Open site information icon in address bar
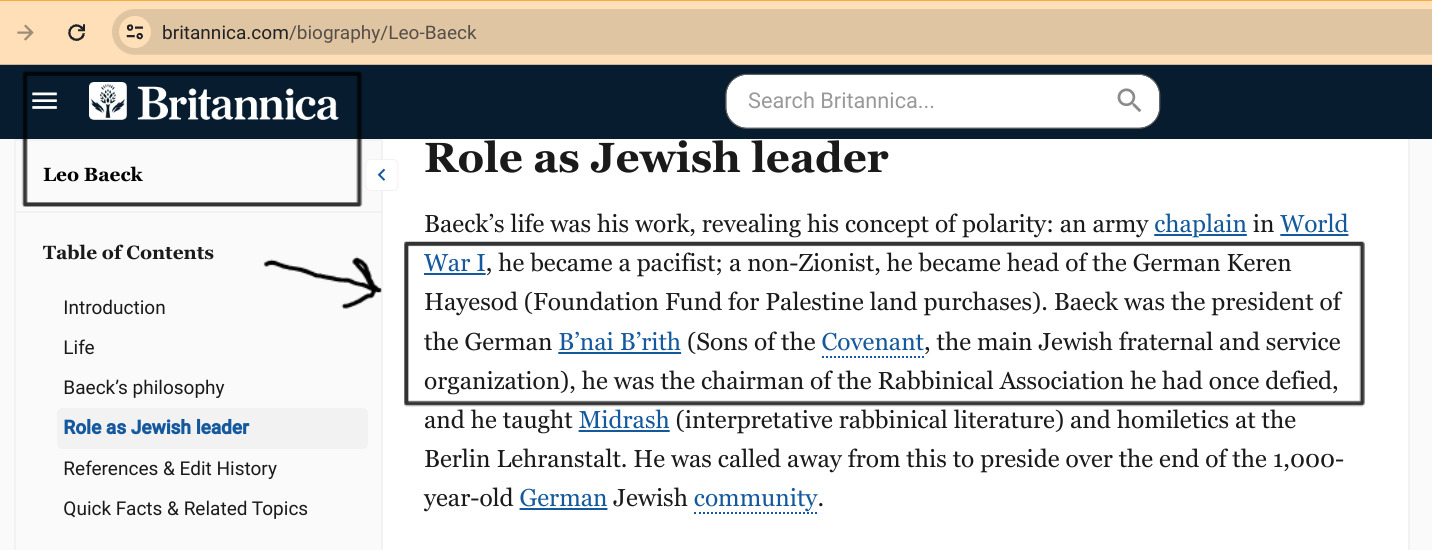This screenshot has width=1432, height=550. tap(135, 33)
